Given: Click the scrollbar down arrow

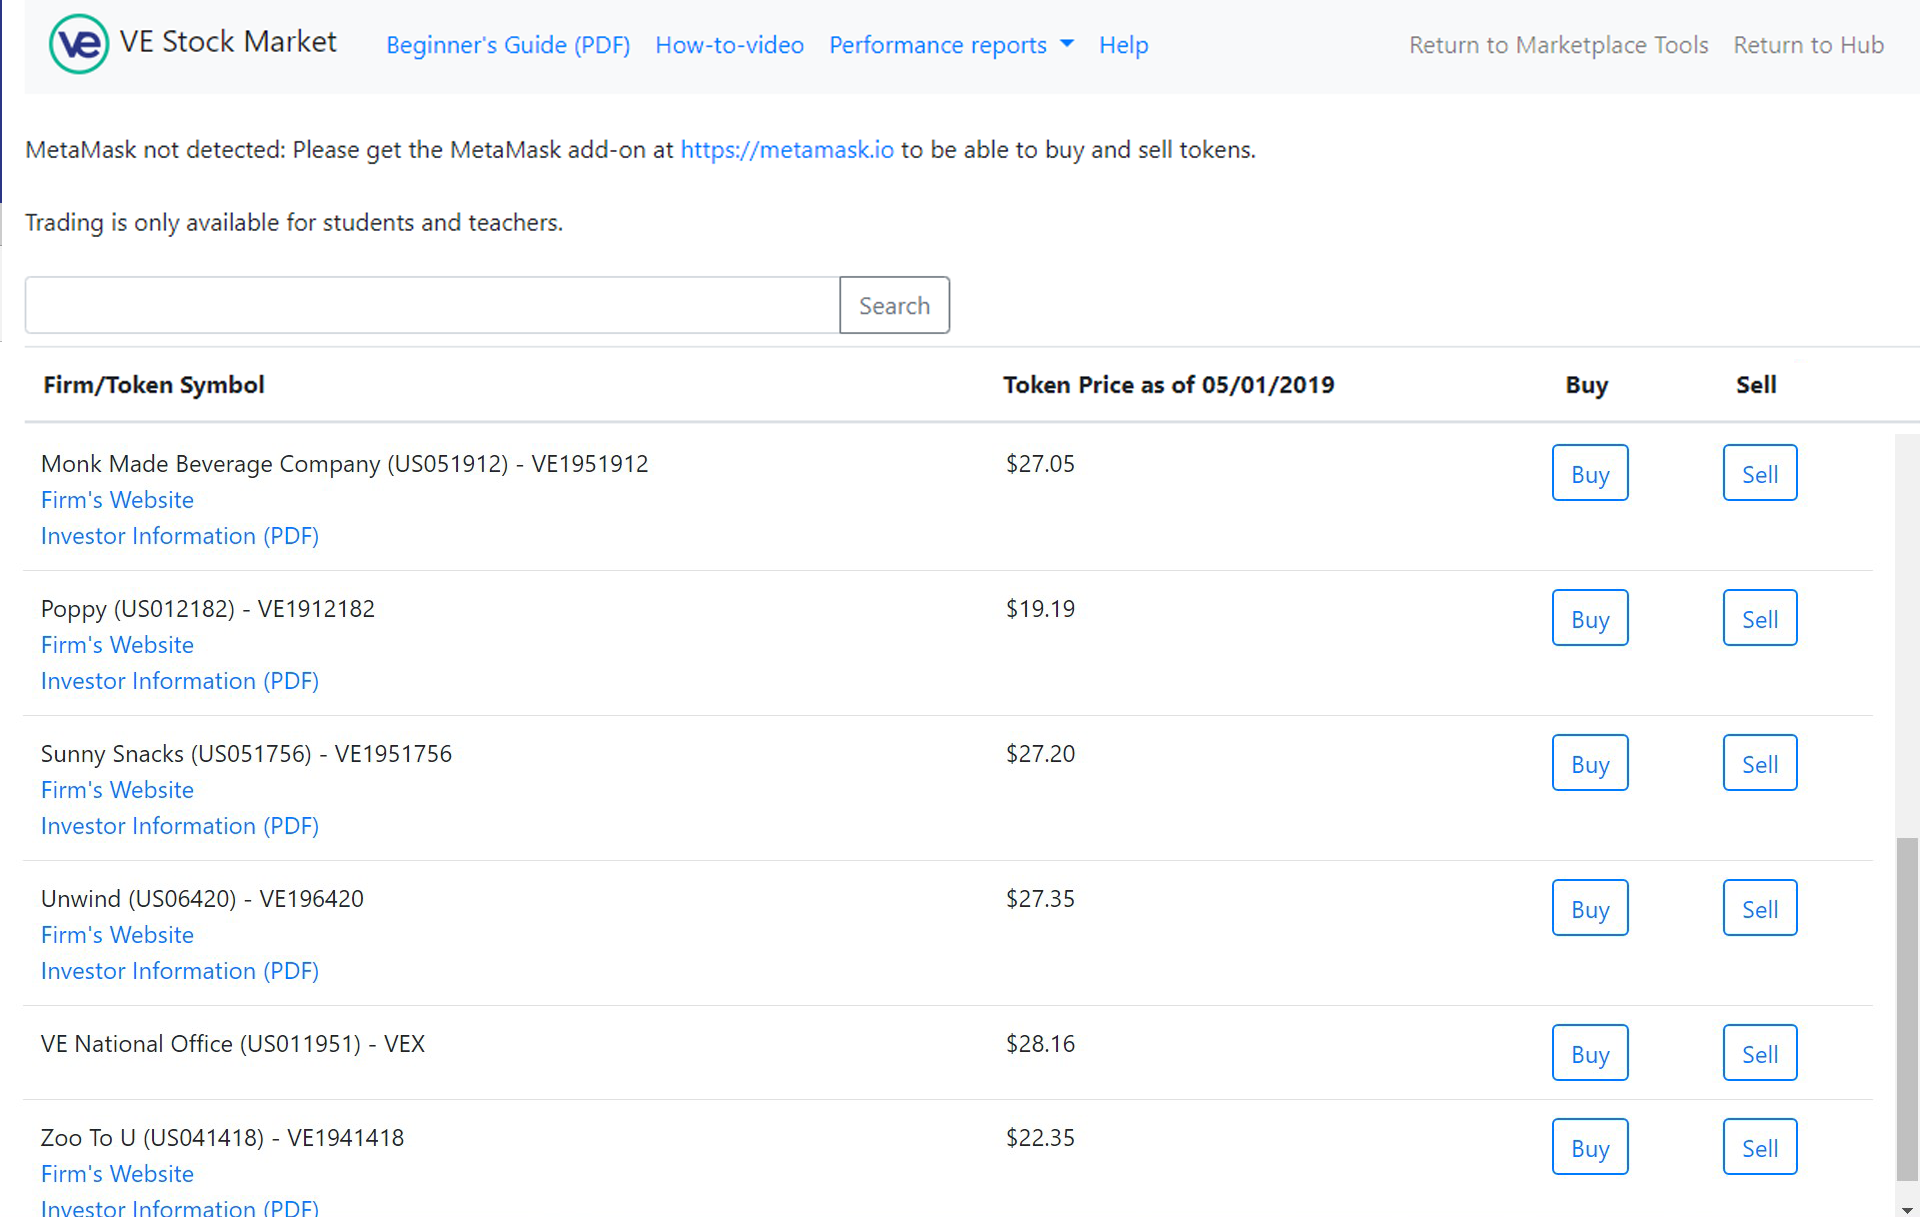Looking at the screenshot, I should pos(1907,1207).
